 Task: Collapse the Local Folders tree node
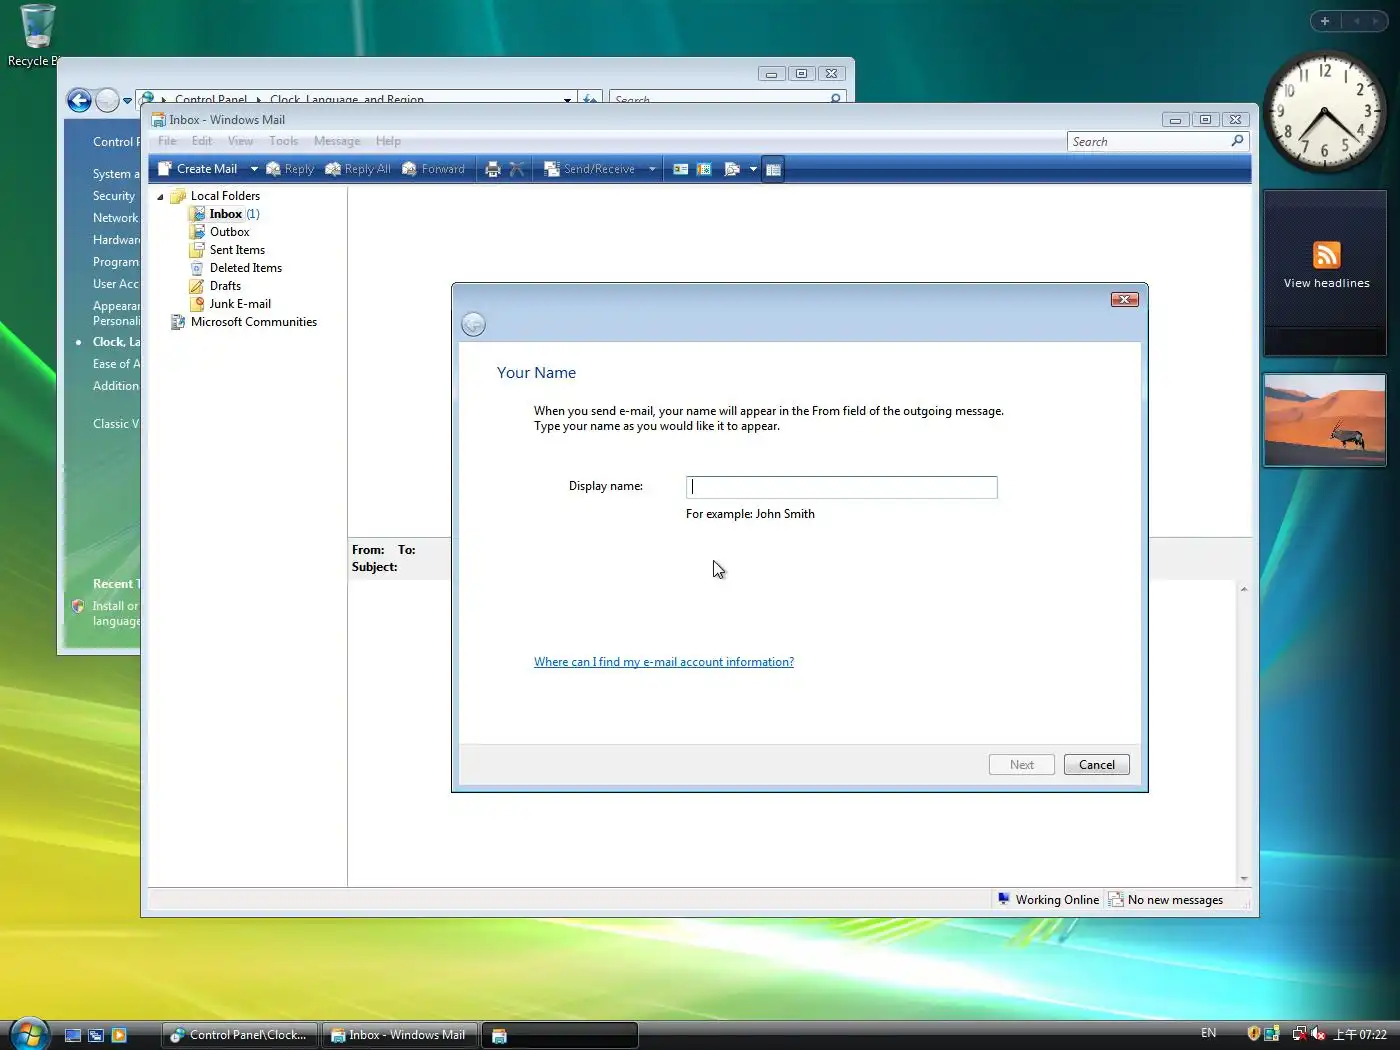coord(160,197)
